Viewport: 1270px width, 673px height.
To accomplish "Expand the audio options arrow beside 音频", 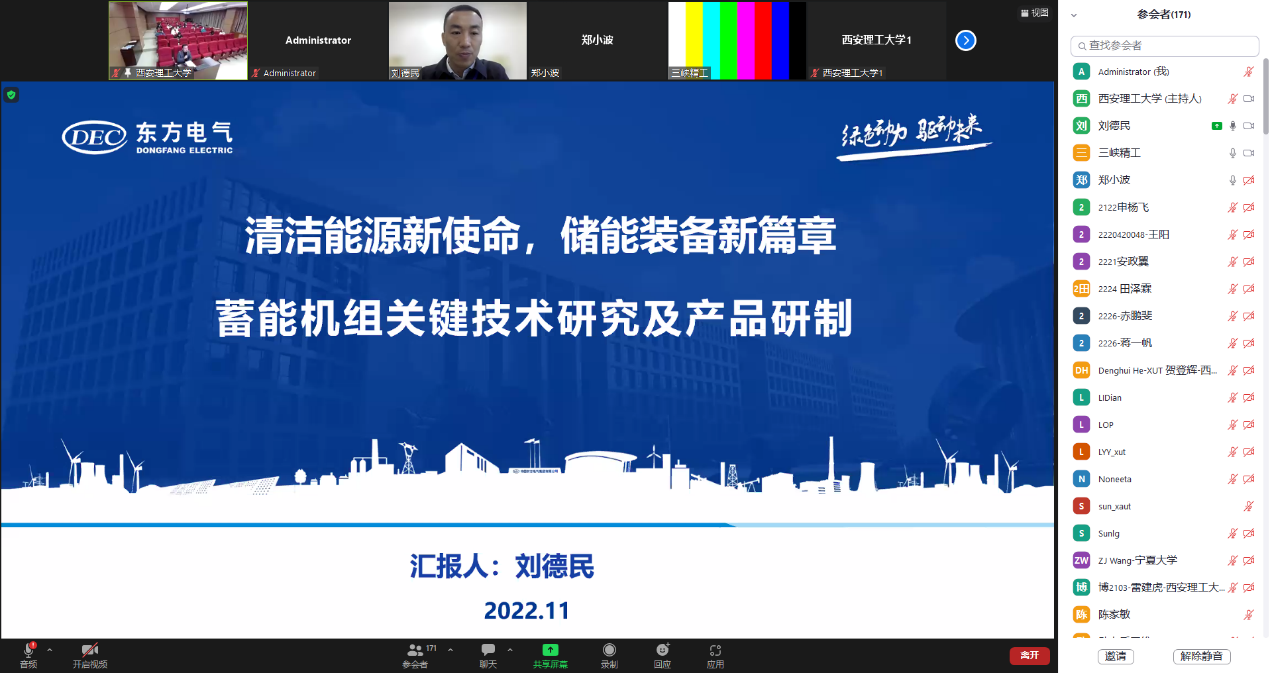I will [x=50, y=650].
